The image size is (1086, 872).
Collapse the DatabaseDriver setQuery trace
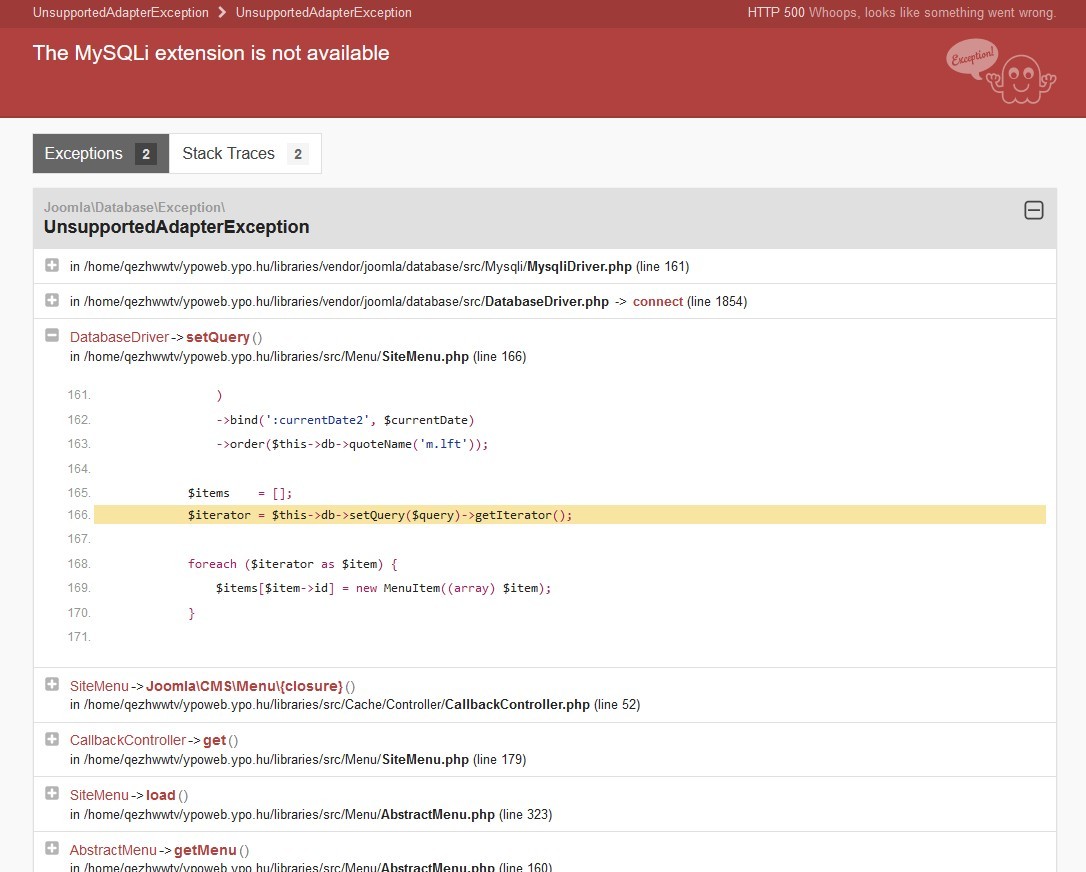52,336
